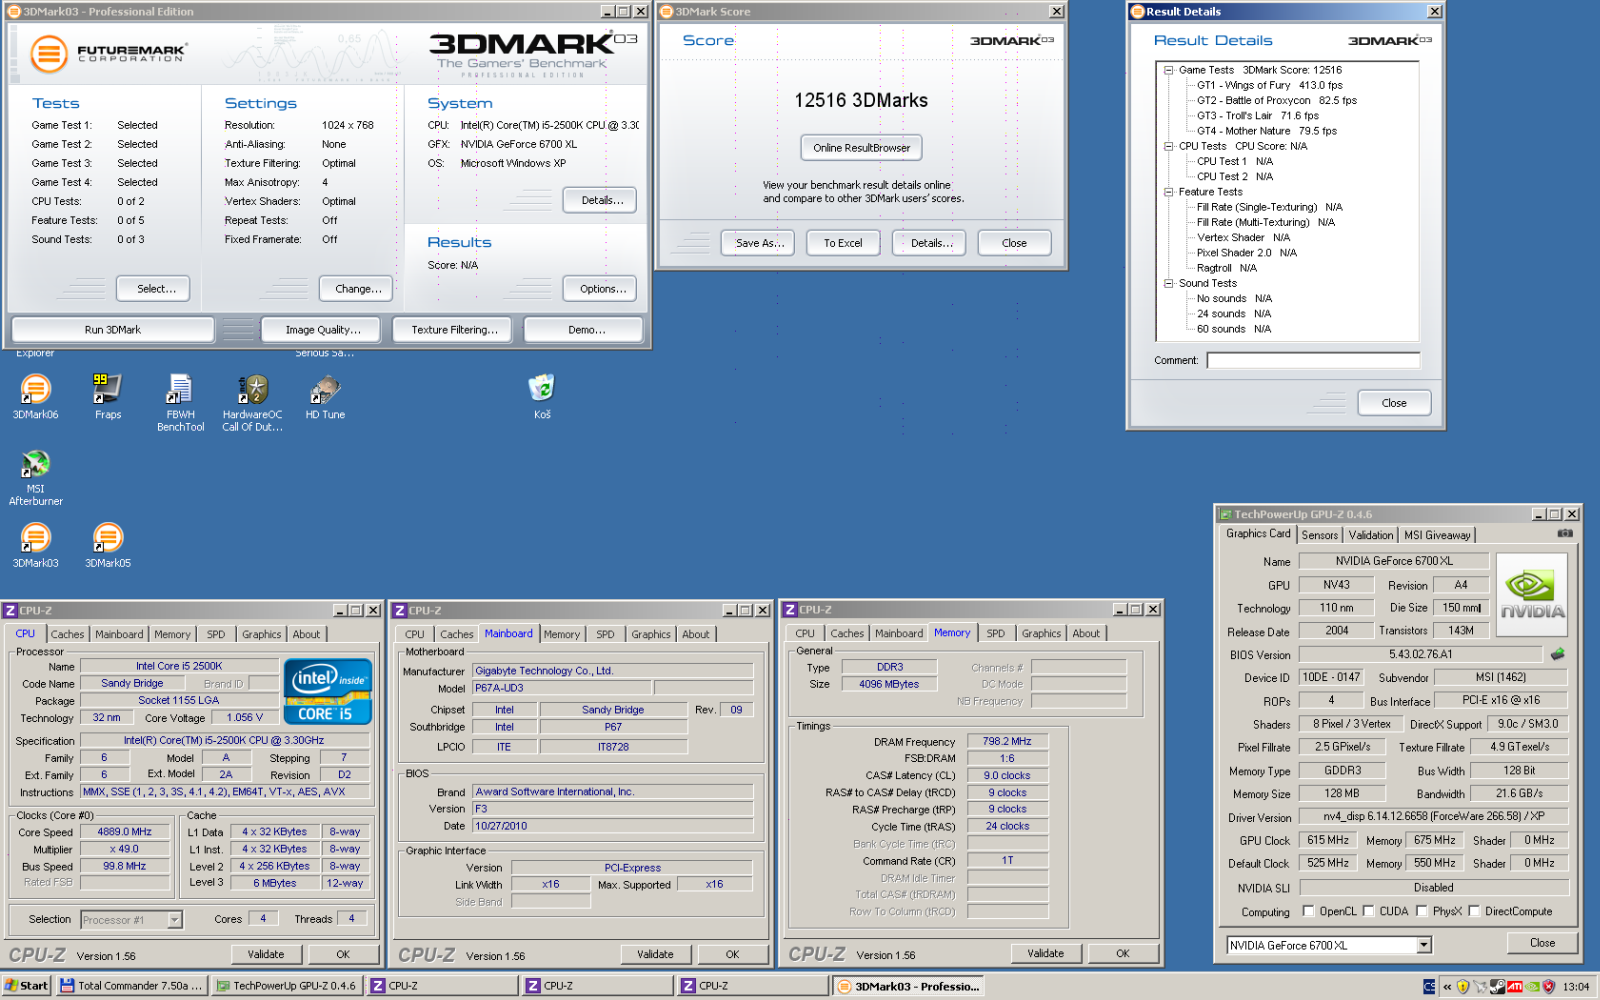Click the GPU-Z BIOS save chip icon
The height and width of the screenshot is (1000, 1600).
tap(1557, 654)
